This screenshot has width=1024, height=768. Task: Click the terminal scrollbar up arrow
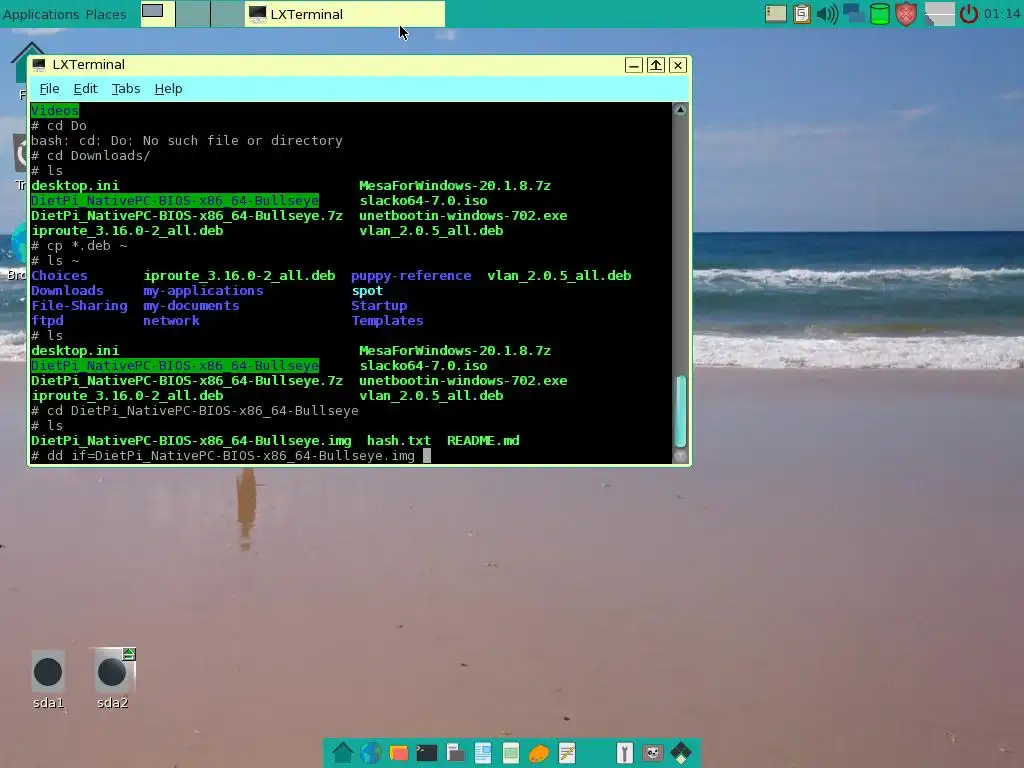click(680, 110)
